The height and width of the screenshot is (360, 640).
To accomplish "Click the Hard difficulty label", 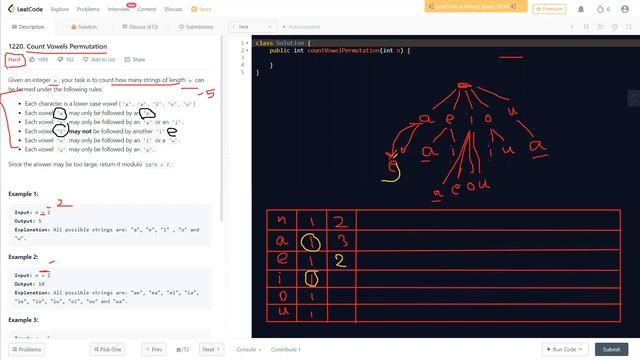I will click(14, 60).
